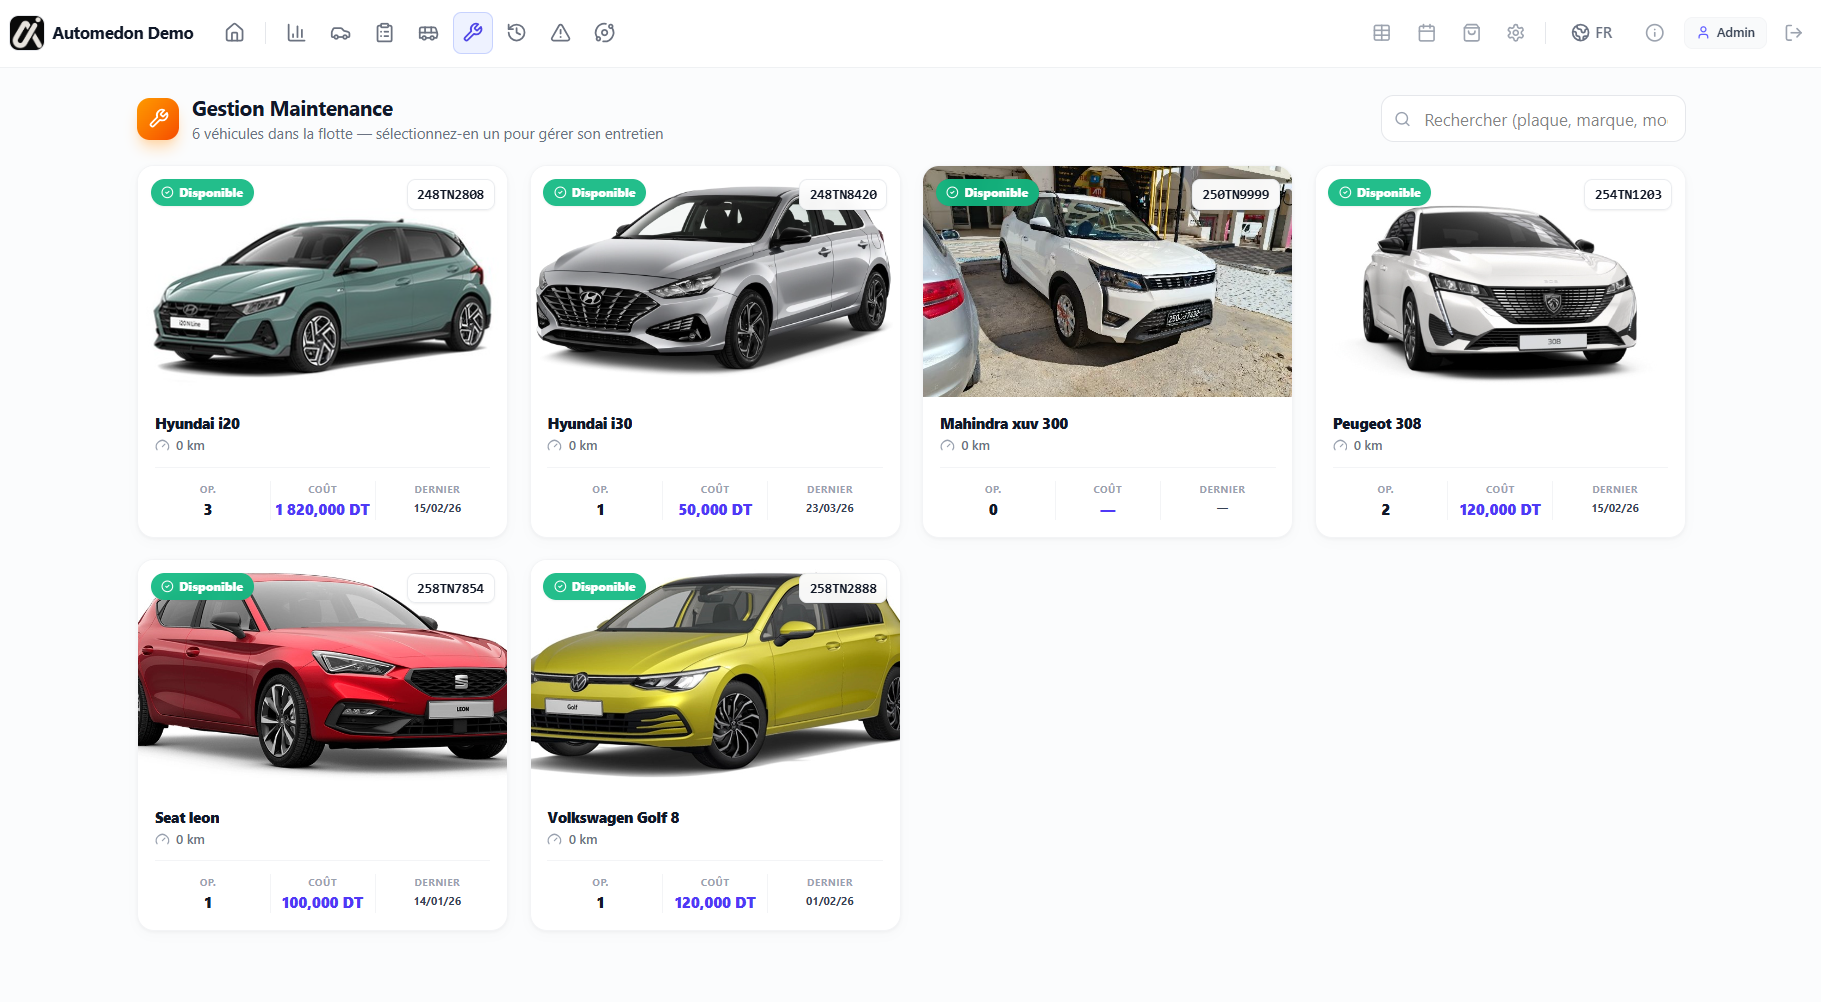The width and height of the screenshot is (1821, 1002).
Task: Open the shopping bag icon
Action: (x=1471, y=33)
